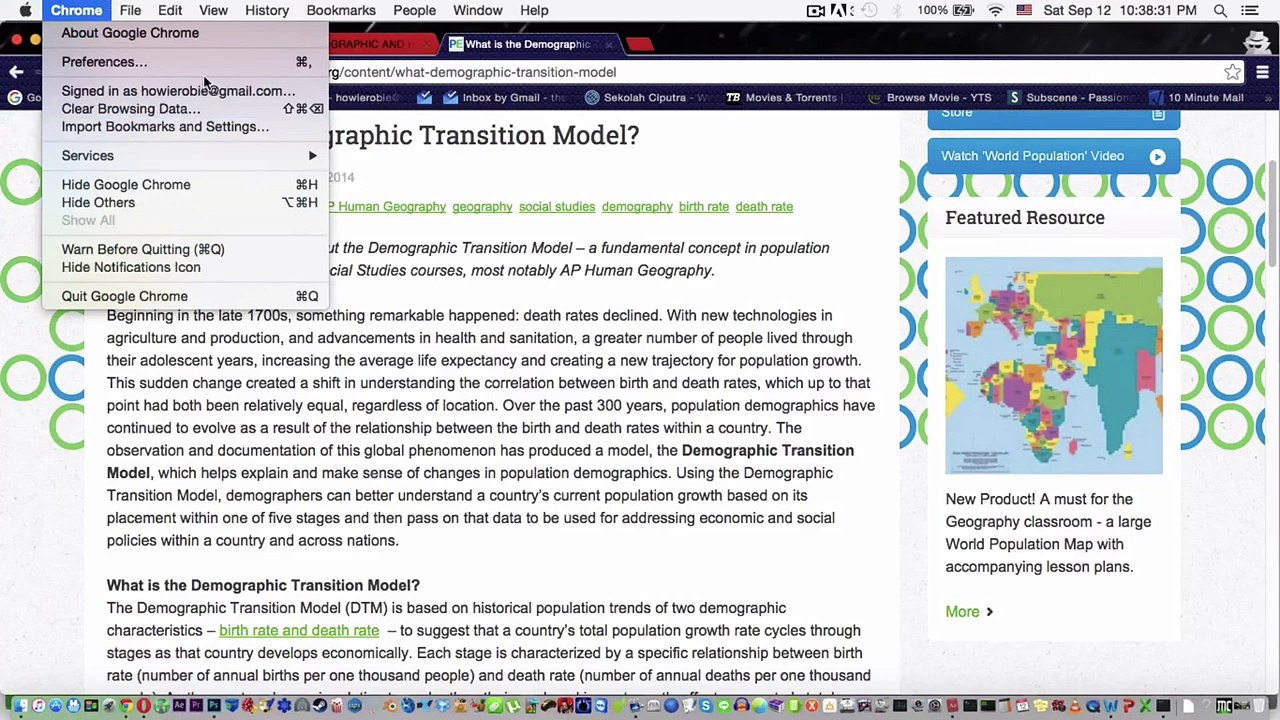Click the 'geography' tag link
Image resolution: width=1280 pixels, height=720 pixels.
(x=482, y=206)
